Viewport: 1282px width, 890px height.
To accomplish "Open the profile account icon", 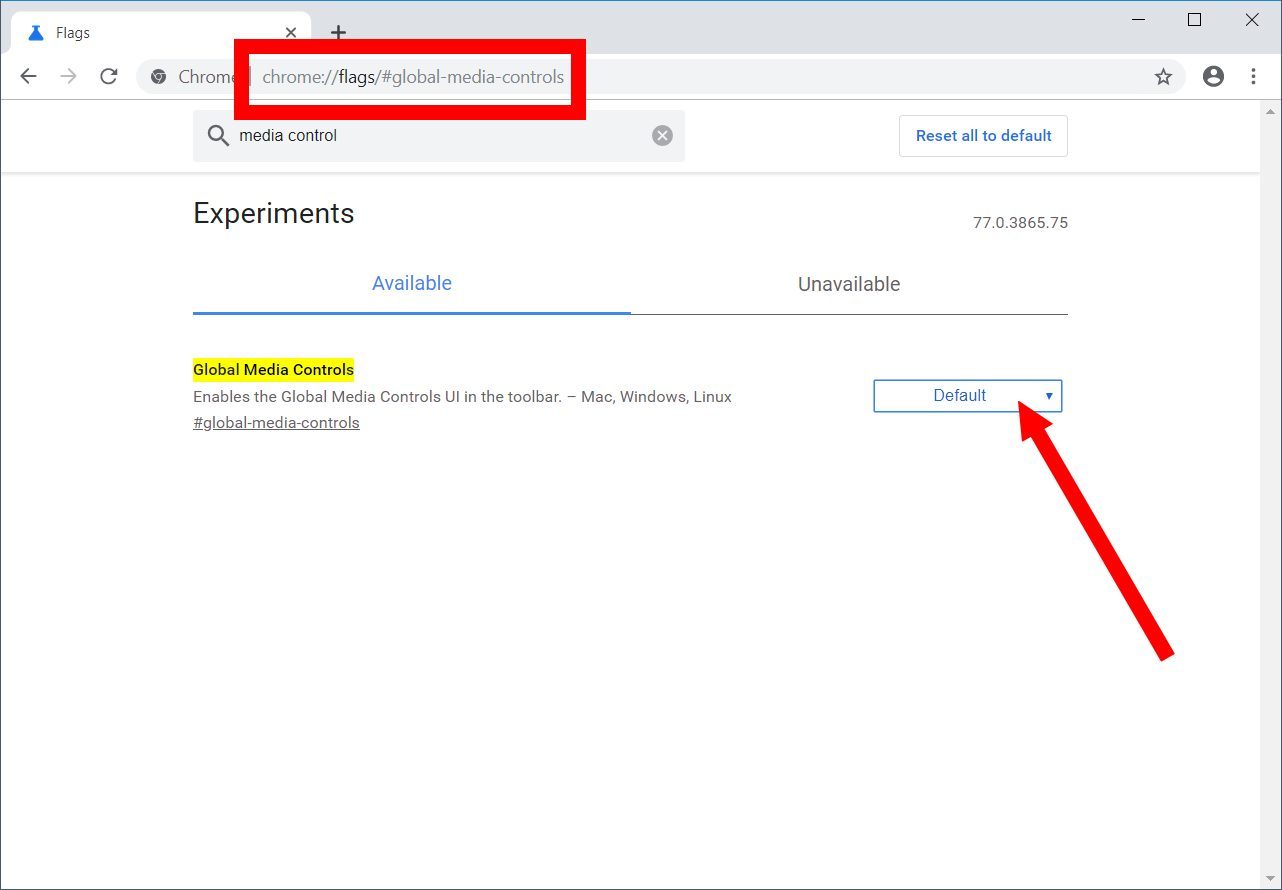I will pyautogui.click(x=1213, y=76).
